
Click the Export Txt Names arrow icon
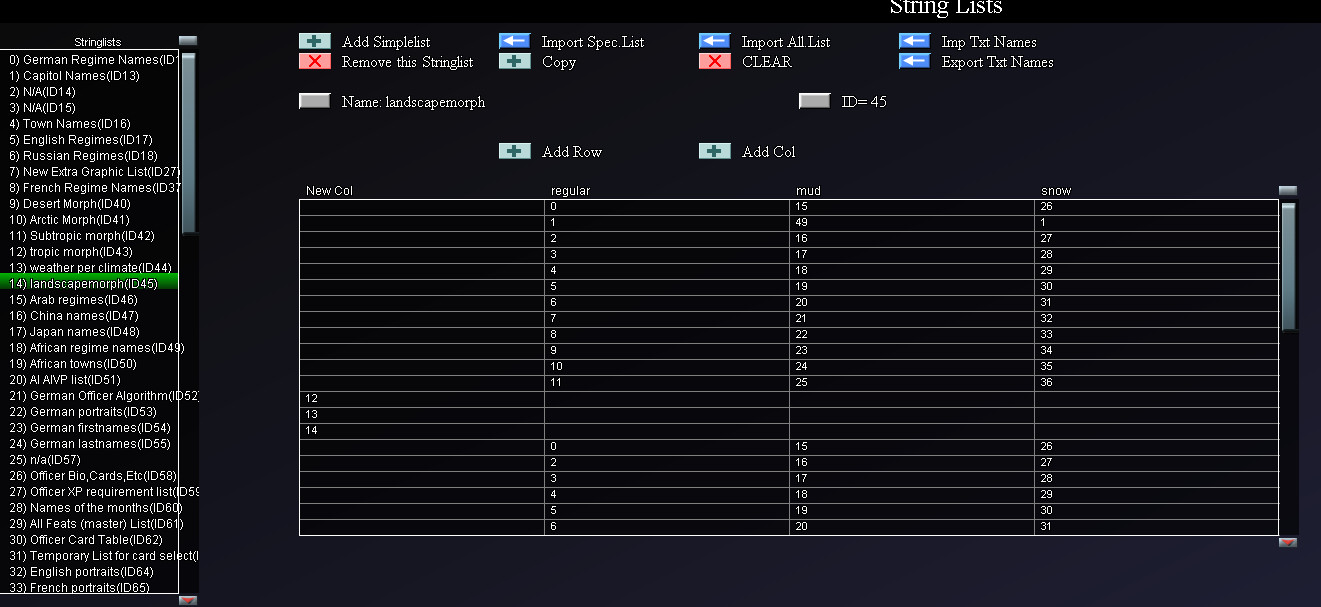914,62
